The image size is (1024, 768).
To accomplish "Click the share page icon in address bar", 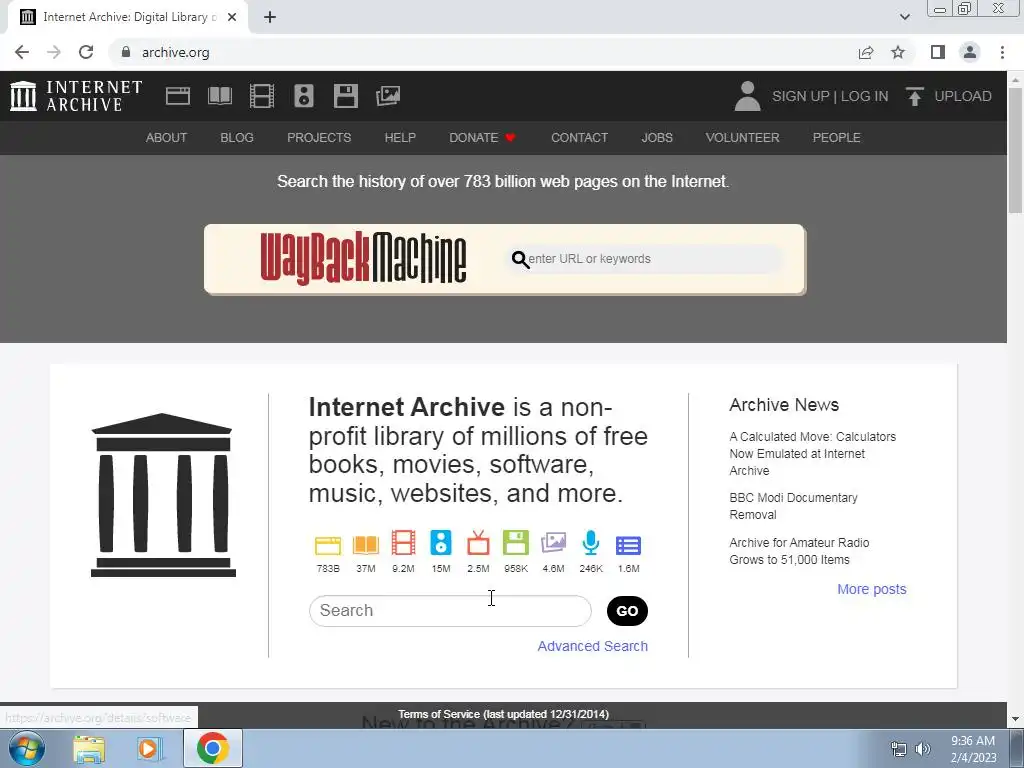I will pyautogui.click(x=866, y=52).
